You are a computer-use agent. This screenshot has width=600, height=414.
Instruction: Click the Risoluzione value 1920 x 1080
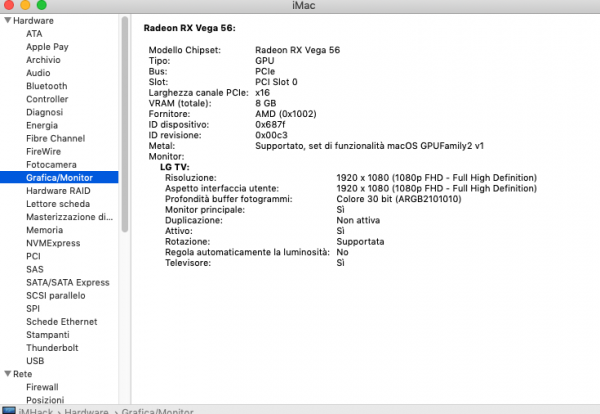pyautogui.click(x=437, y=178)
